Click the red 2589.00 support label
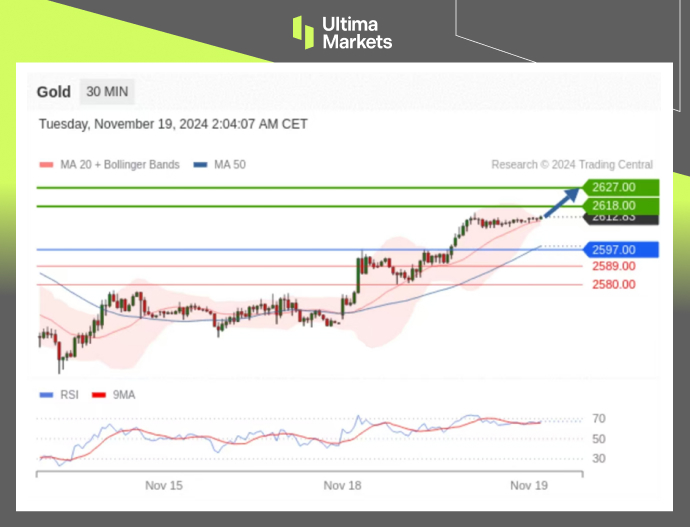 (x=613, y=266)
